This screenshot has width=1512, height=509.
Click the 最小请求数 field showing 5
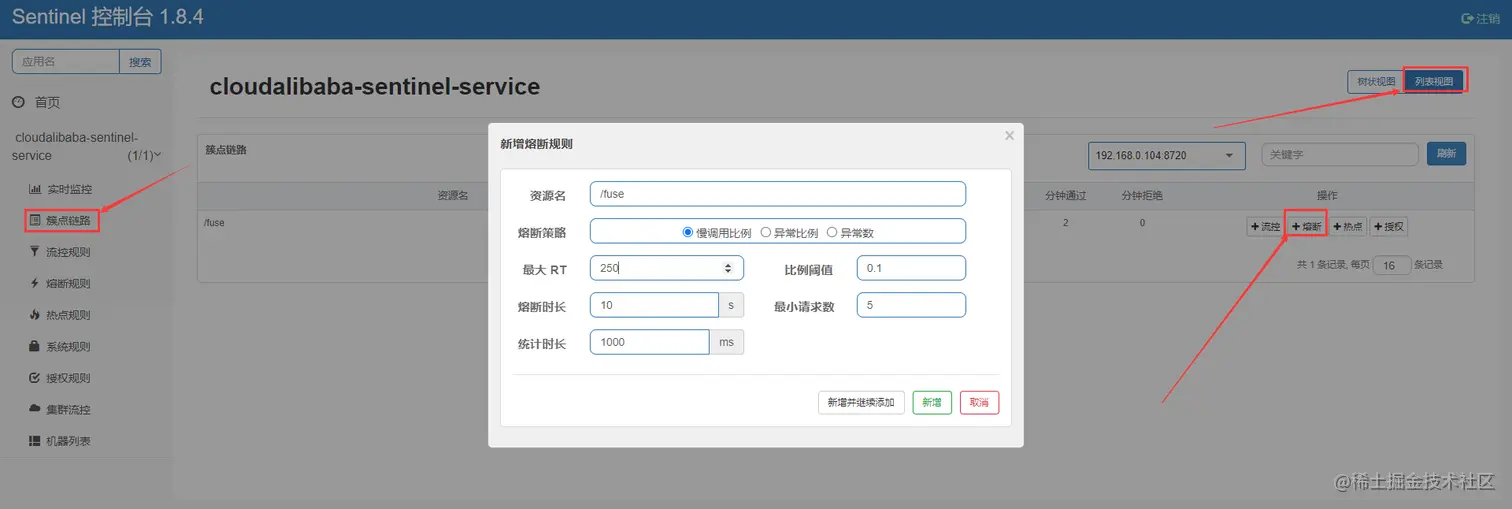[x=911, y=305]
